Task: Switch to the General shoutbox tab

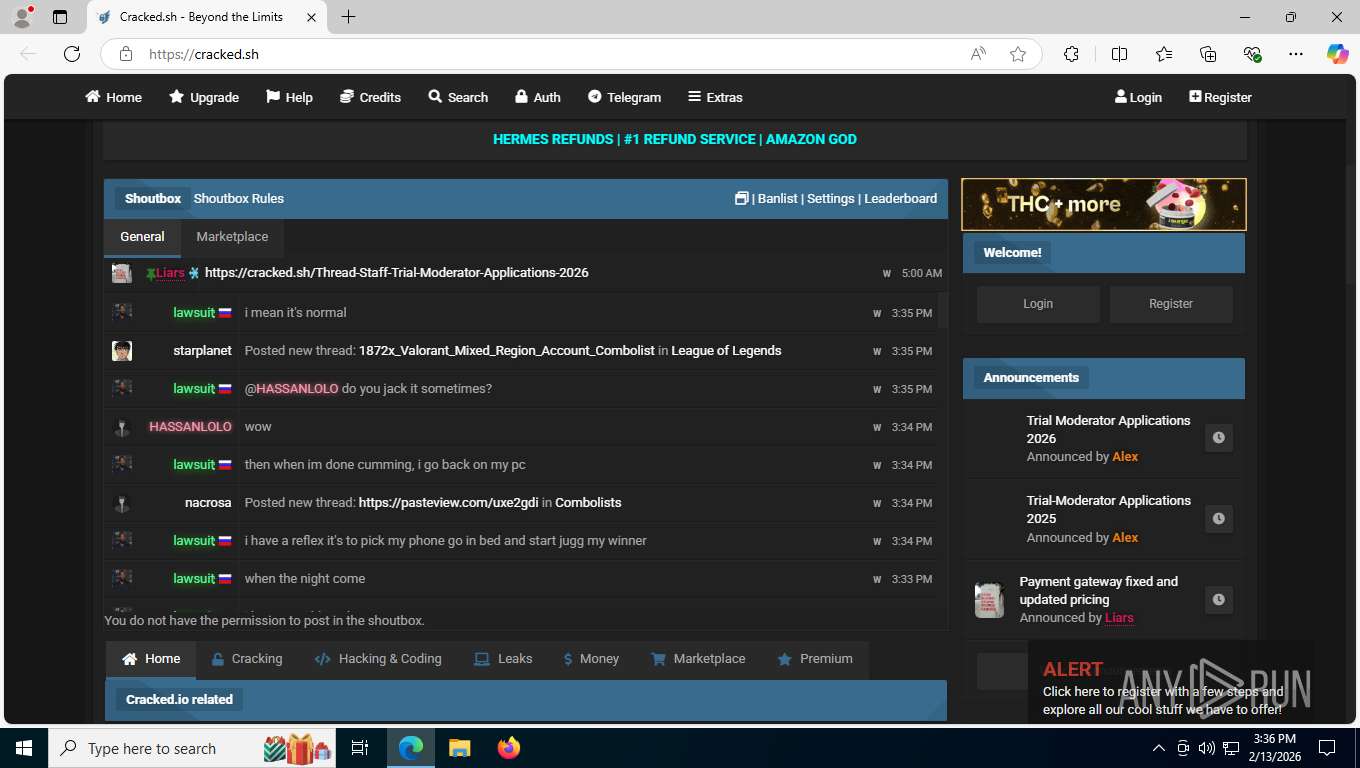Action: pos(142,237)
